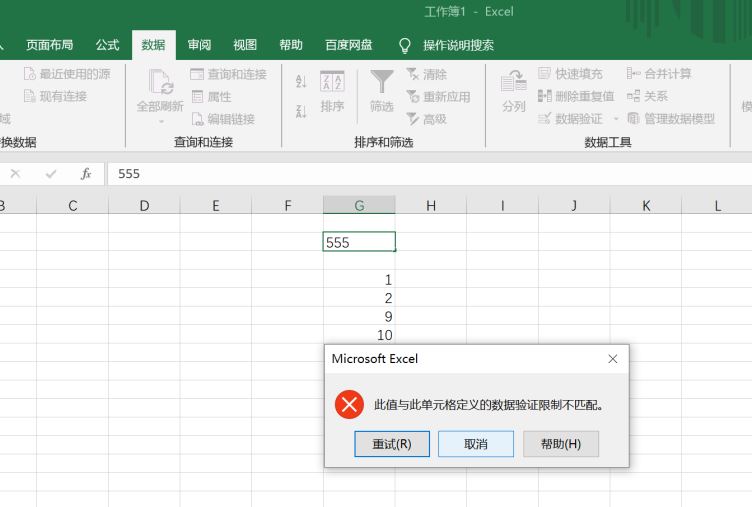Click the formula bar confirm checkmark
Screen dimensions: 752x507
(x=51, y=174)
